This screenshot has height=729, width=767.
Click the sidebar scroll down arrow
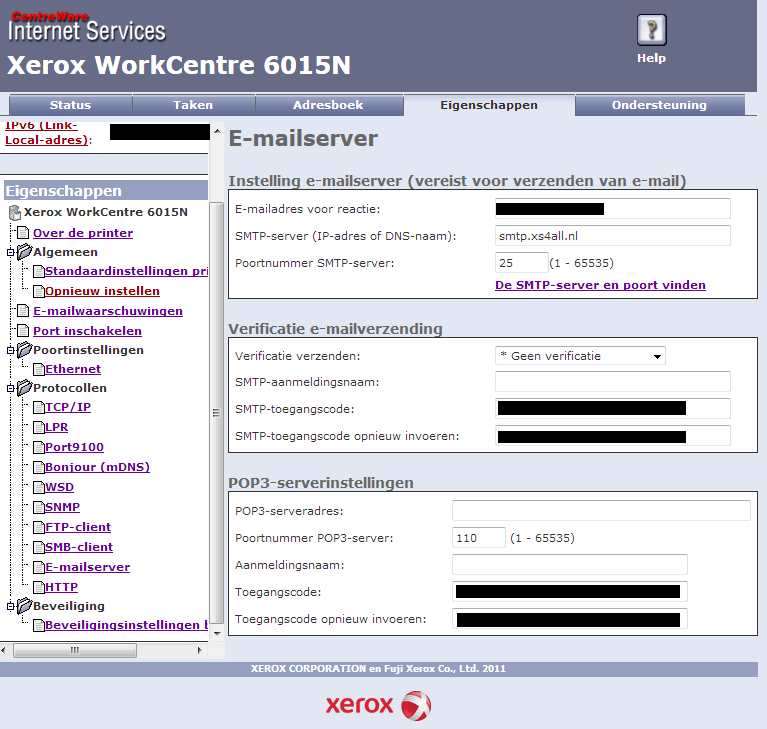[217, 634]
